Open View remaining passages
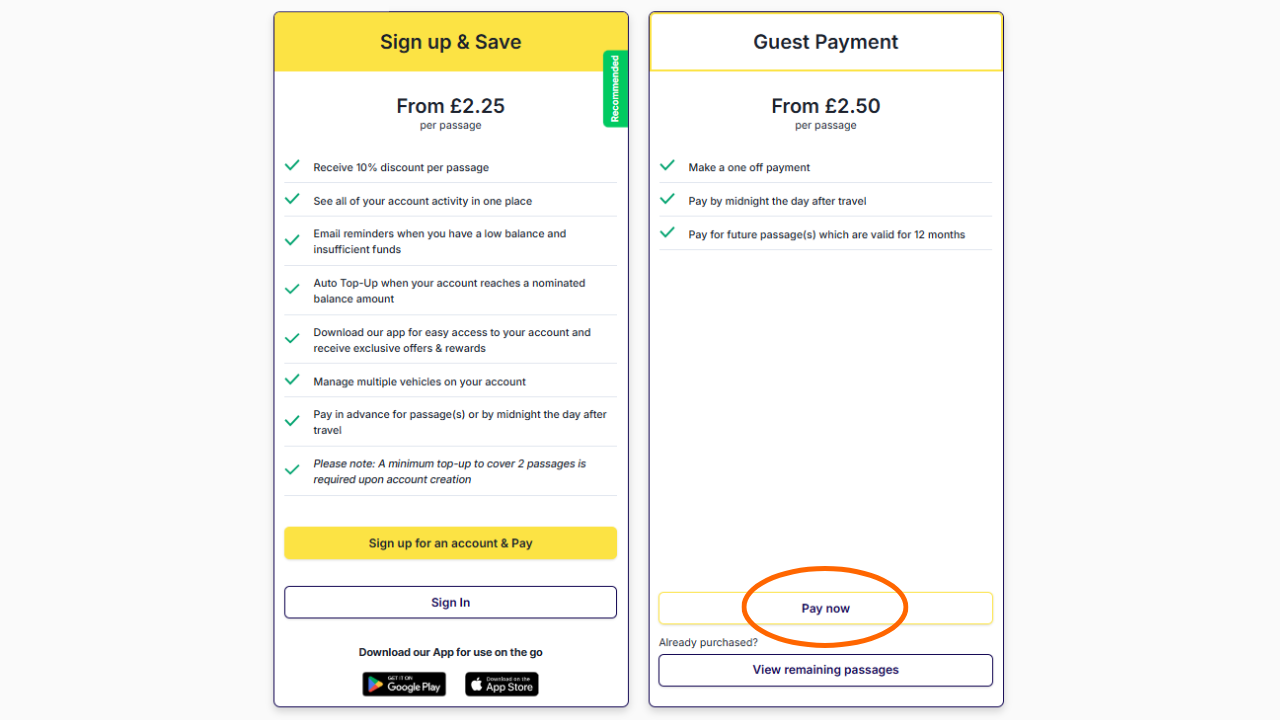The height and width of the screenshot is (720, 1280). click(x=825, y=670)
